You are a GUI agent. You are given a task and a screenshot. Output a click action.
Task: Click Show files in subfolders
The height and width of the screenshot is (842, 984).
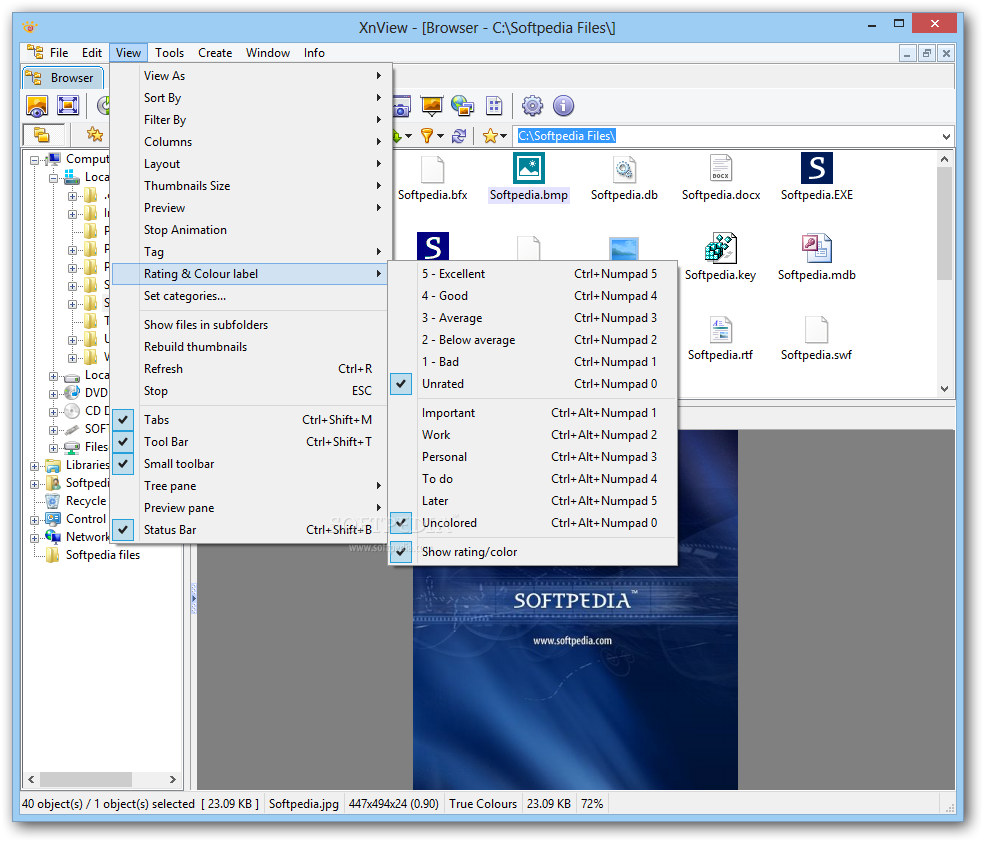250,325
